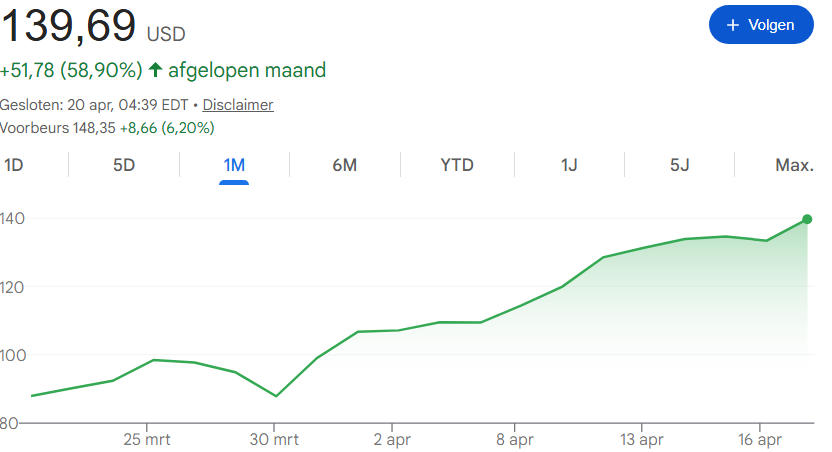832x452 pixels.
Task: Click the Voorbeurs 148,35 pre-market price
Action: point(57,128)
